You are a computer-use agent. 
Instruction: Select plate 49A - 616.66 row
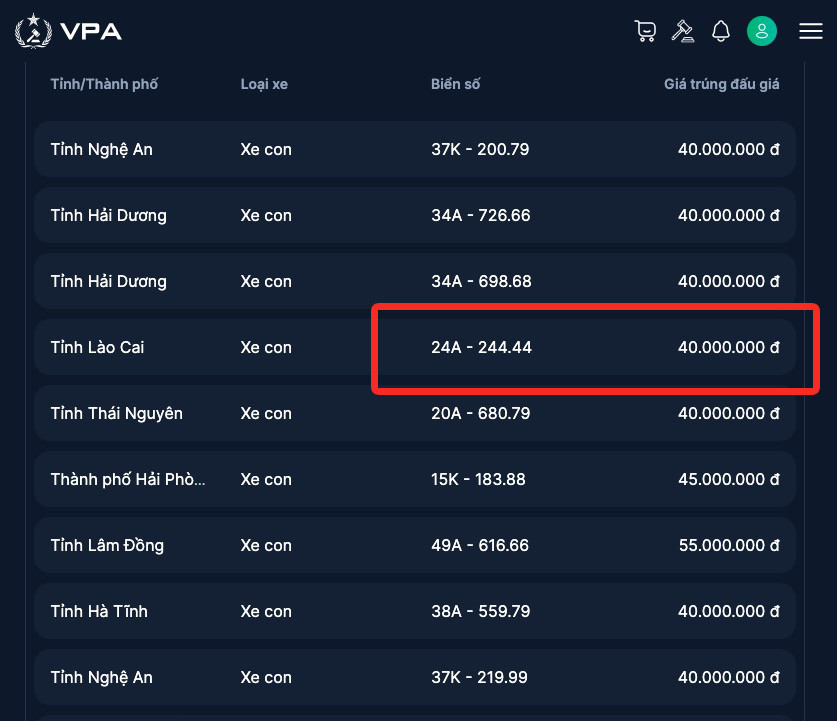pyautogui.click(x=480, y=546)
